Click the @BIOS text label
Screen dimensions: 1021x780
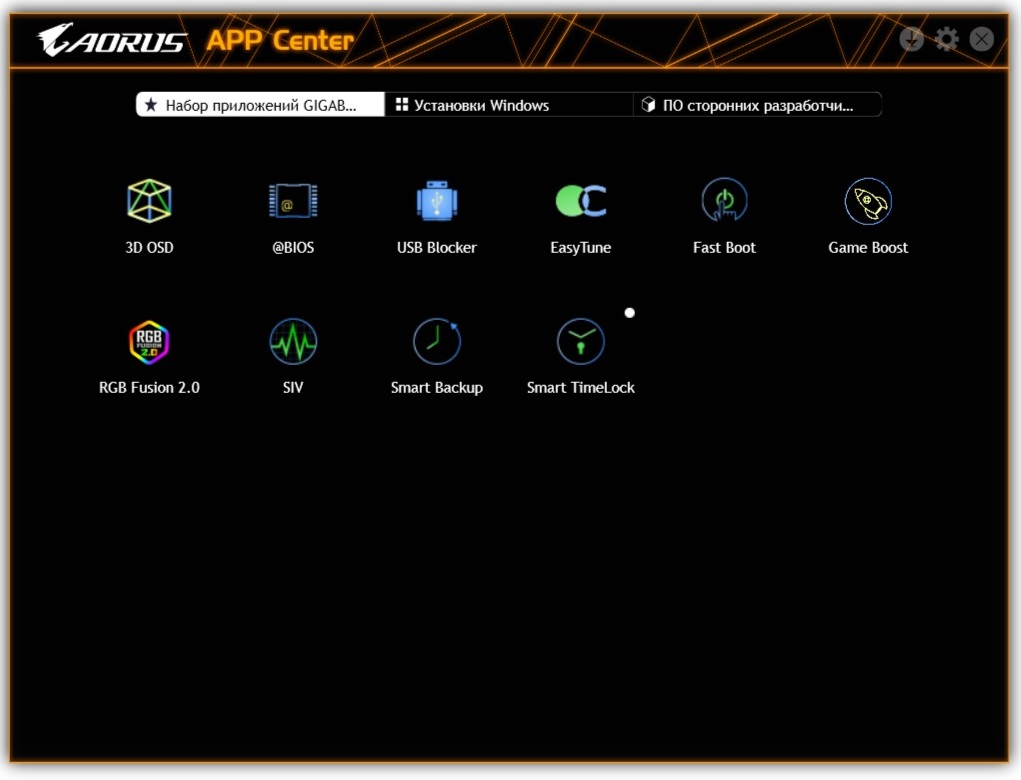pos(293,247)
